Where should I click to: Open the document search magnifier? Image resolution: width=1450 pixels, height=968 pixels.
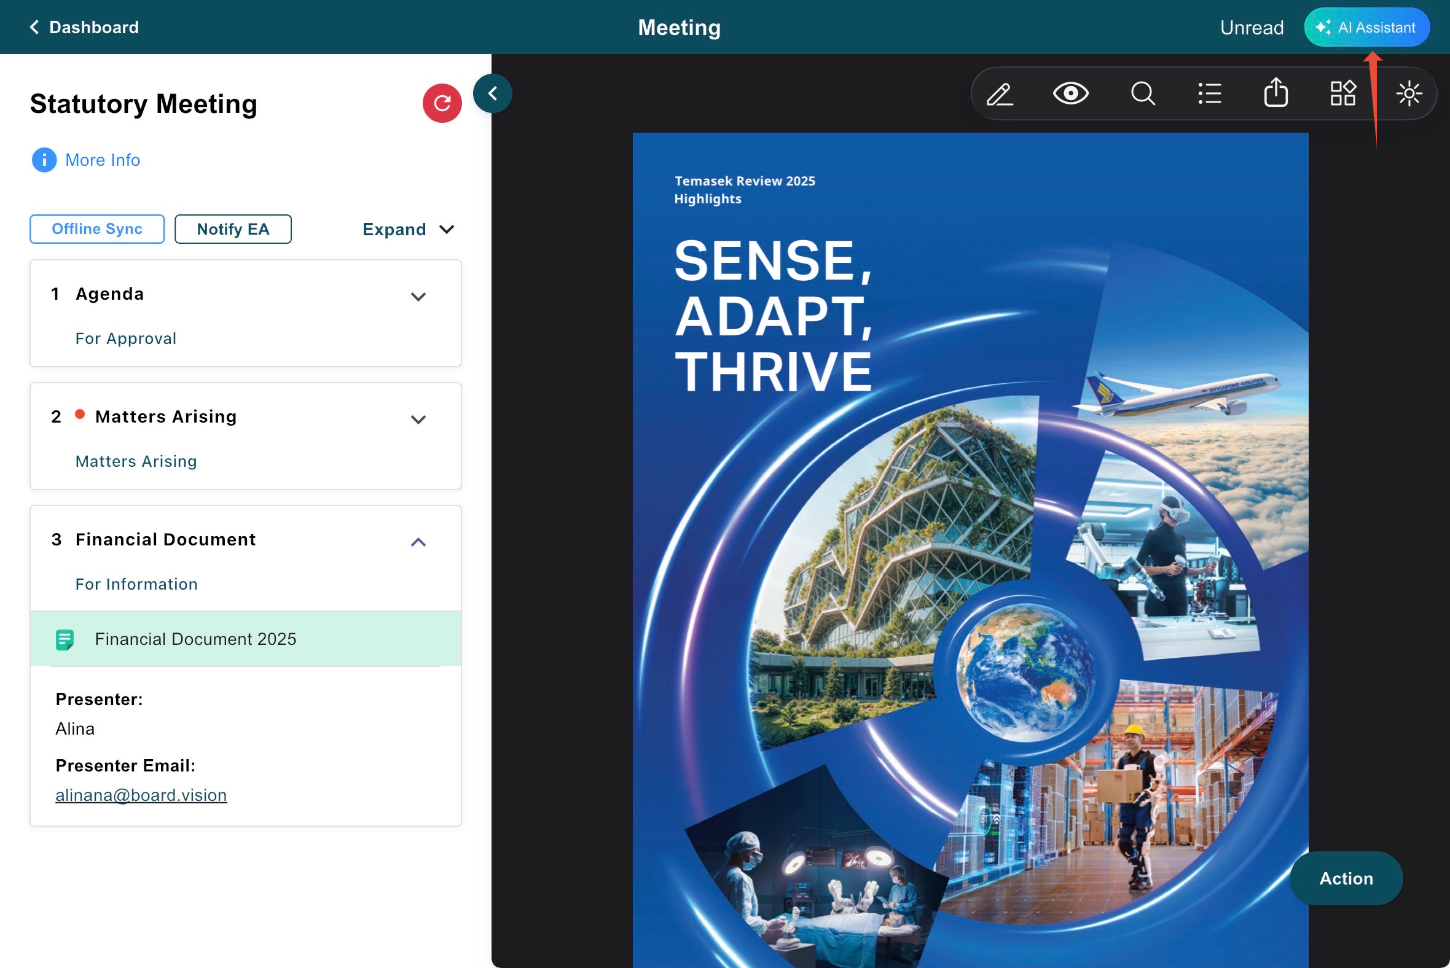coord(1143,94)
